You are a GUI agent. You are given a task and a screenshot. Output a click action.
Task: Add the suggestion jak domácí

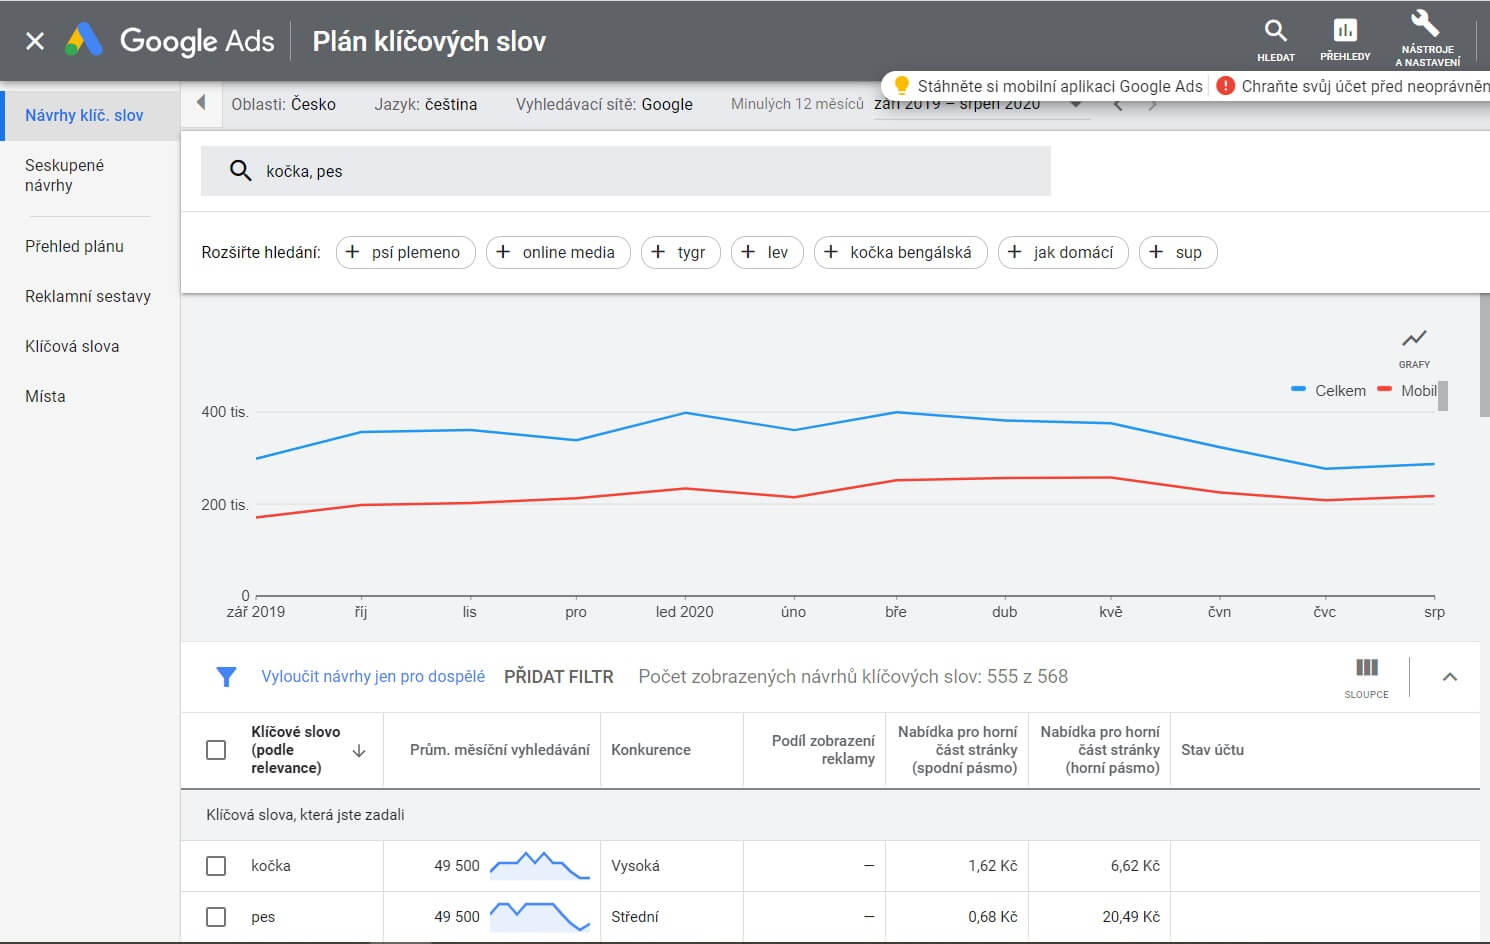point(1063,252)
